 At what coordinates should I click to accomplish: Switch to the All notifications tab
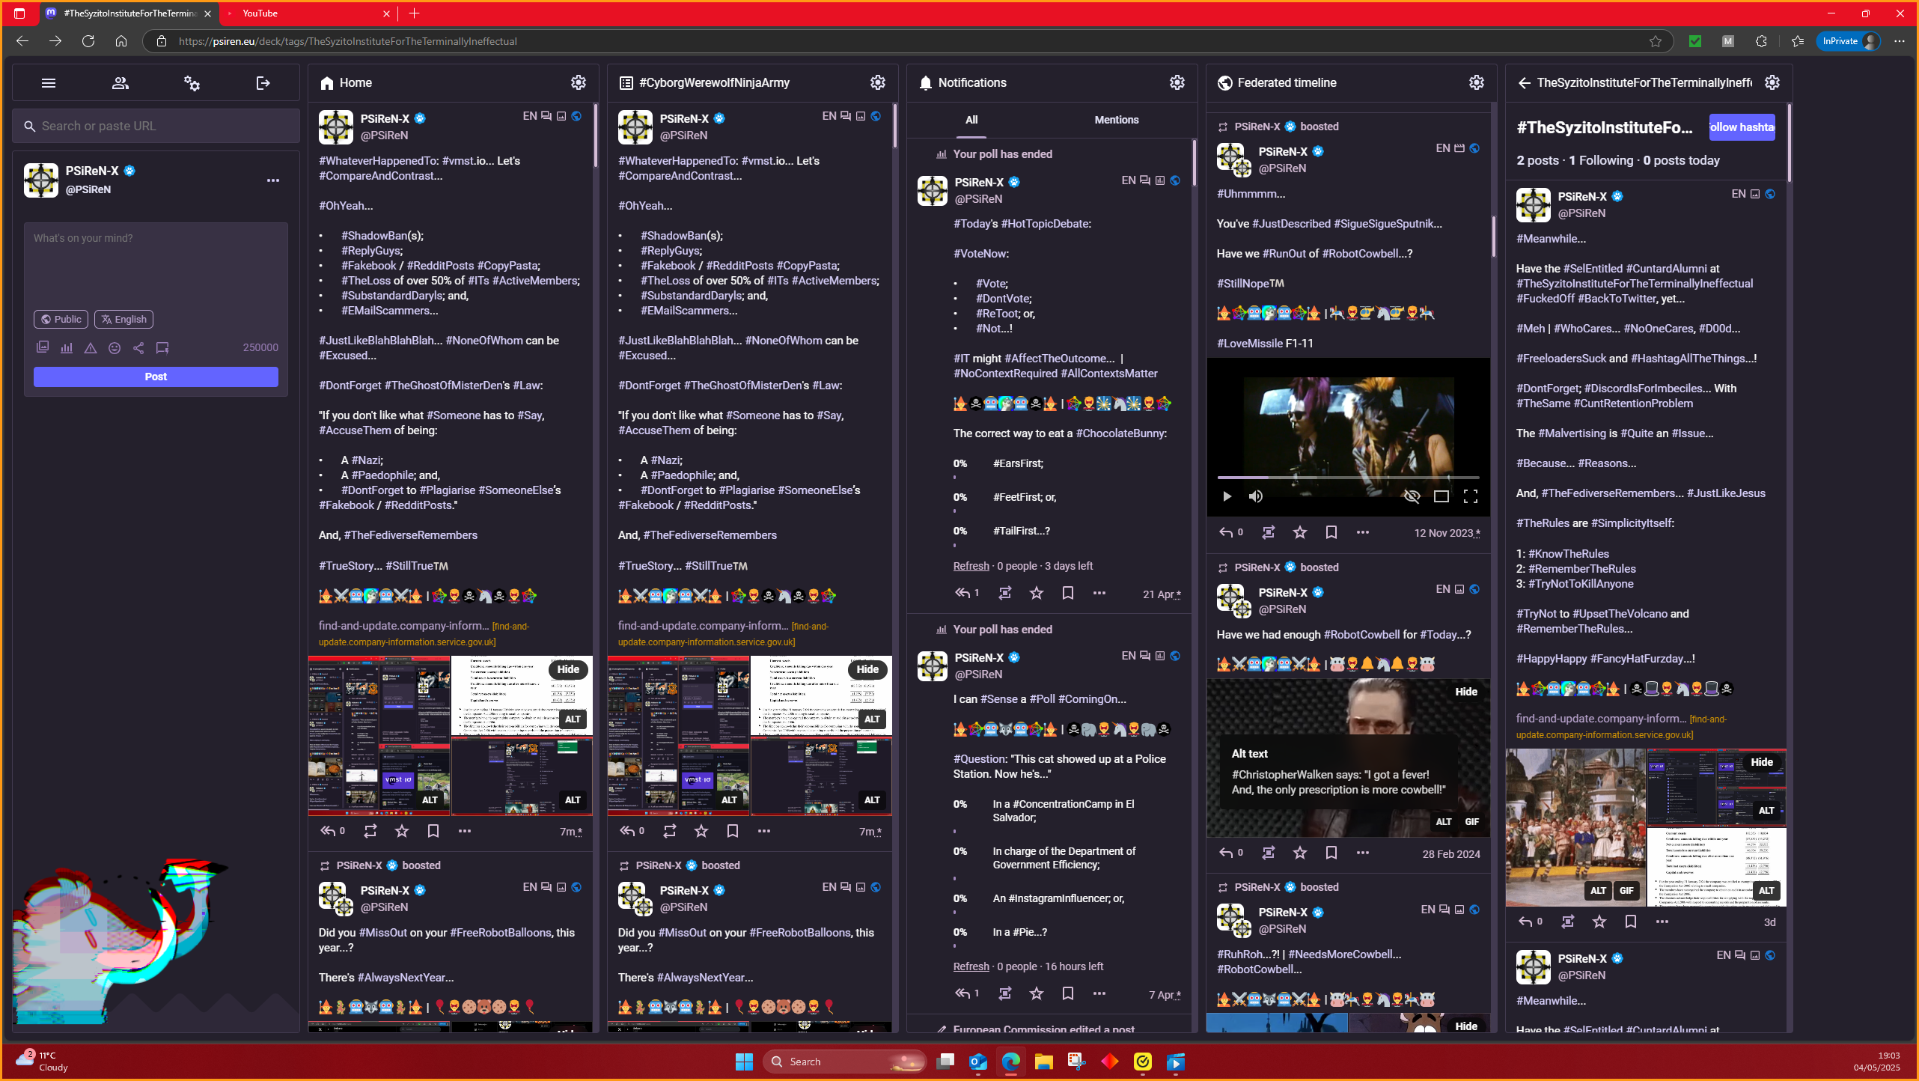tap(972, 120)
